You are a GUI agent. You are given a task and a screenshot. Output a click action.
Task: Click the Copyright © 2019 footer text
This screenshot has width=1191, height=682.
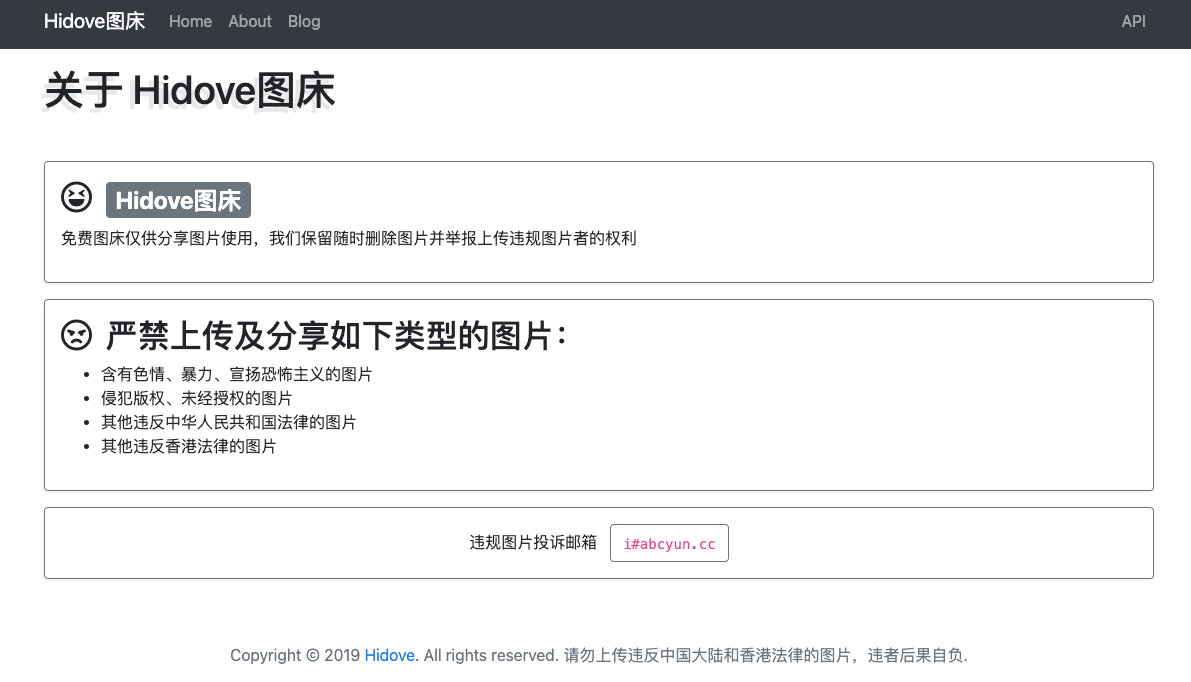coord(295,655)
